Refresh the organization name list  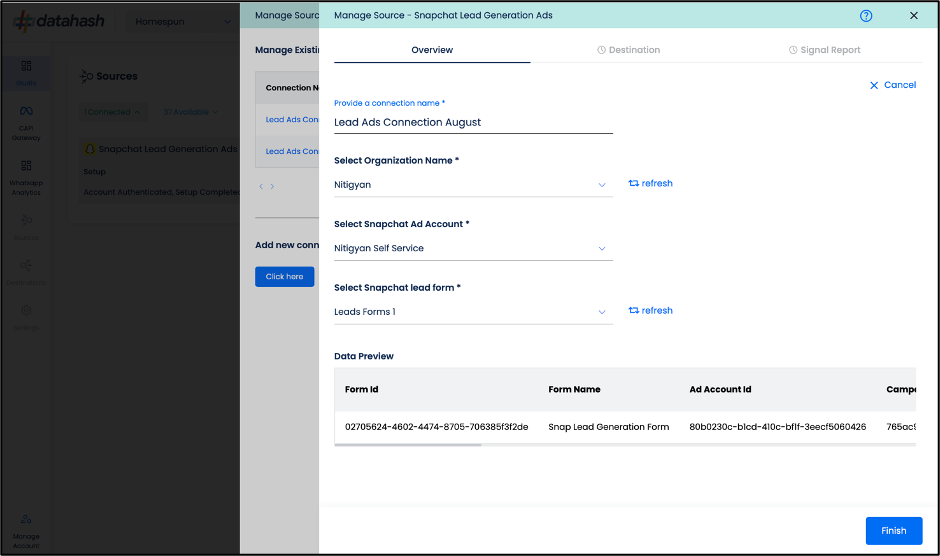(x=650, y=184)
